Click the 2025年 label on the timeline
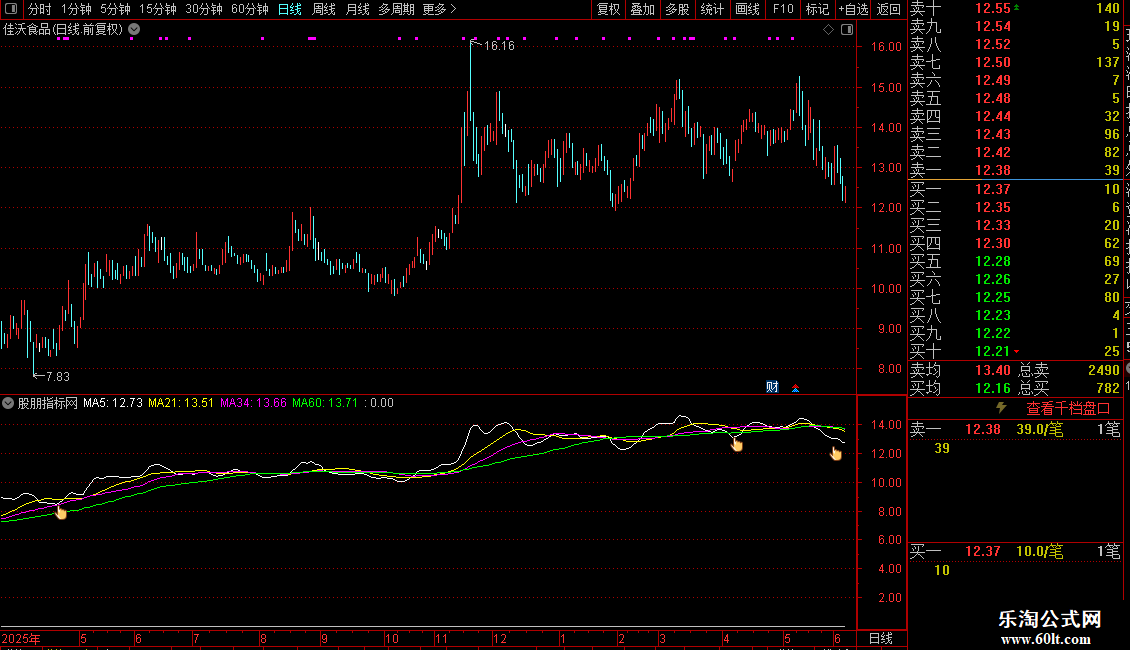This screenshot has width=1130, height=650. coord(21,638)
